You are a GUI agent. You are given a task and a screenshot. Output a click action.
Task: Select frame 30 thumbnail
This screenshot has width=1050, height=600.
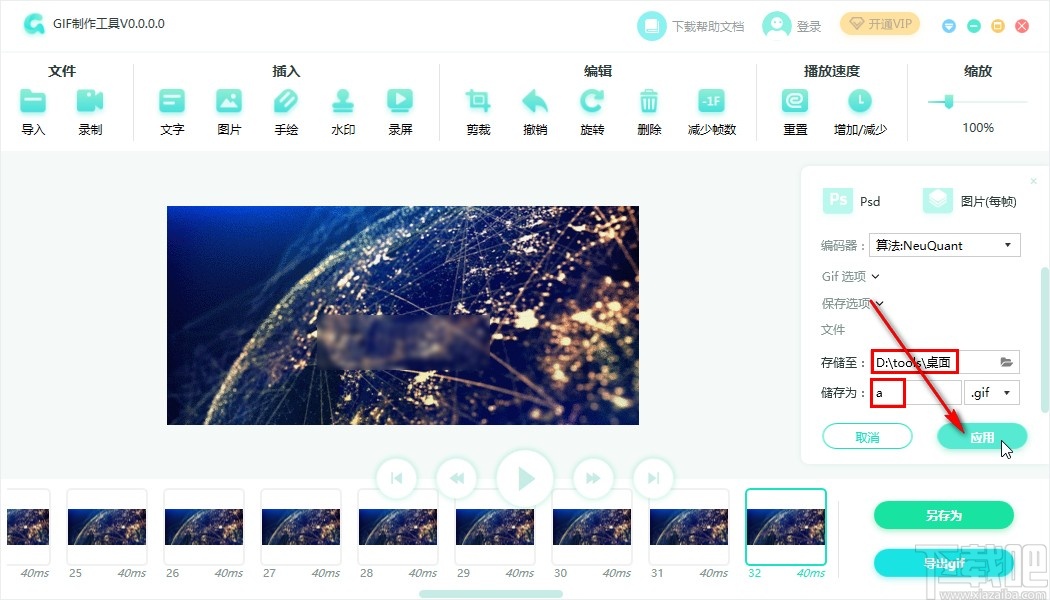[x=592, y=527]
